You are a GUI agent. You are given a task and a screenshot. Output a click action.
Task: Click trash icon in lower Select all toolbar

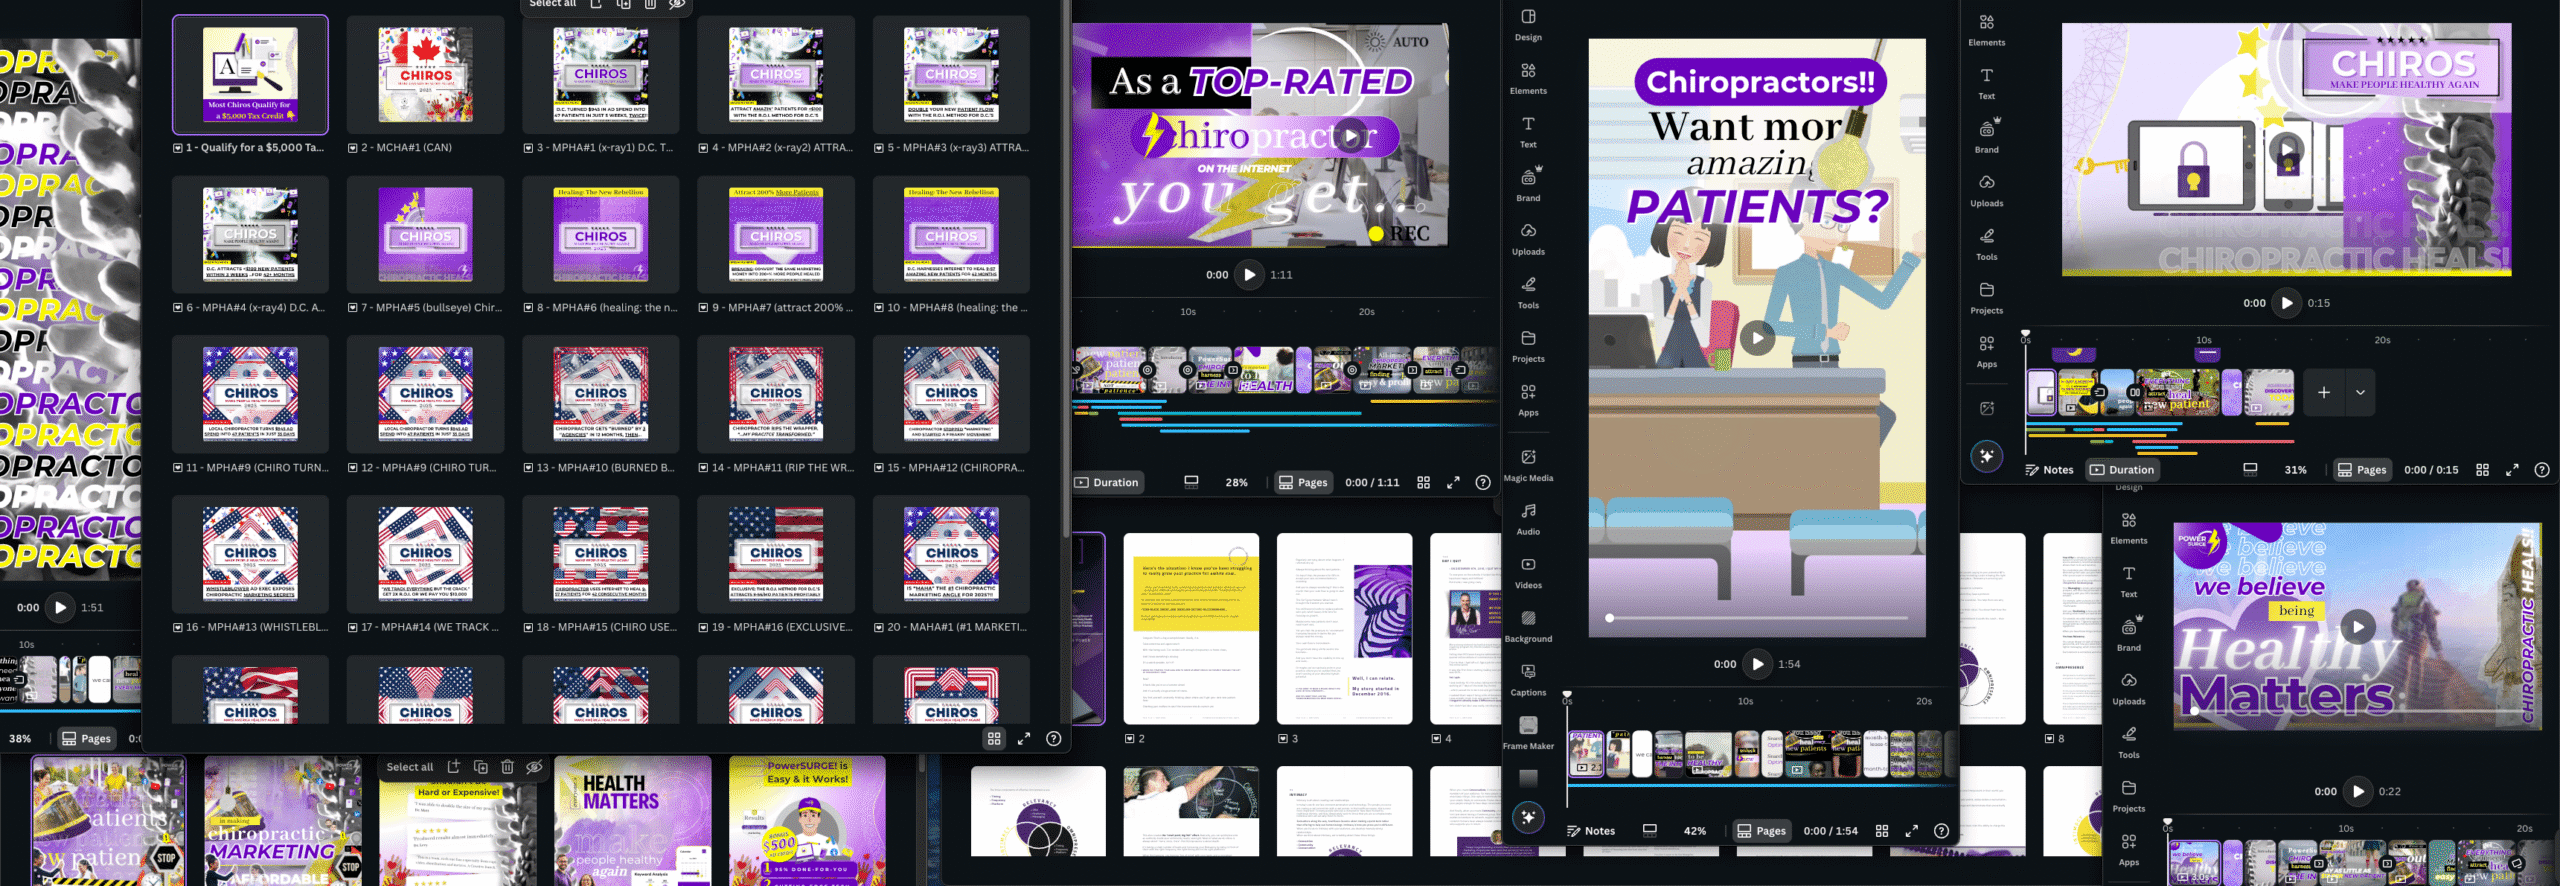507,767
